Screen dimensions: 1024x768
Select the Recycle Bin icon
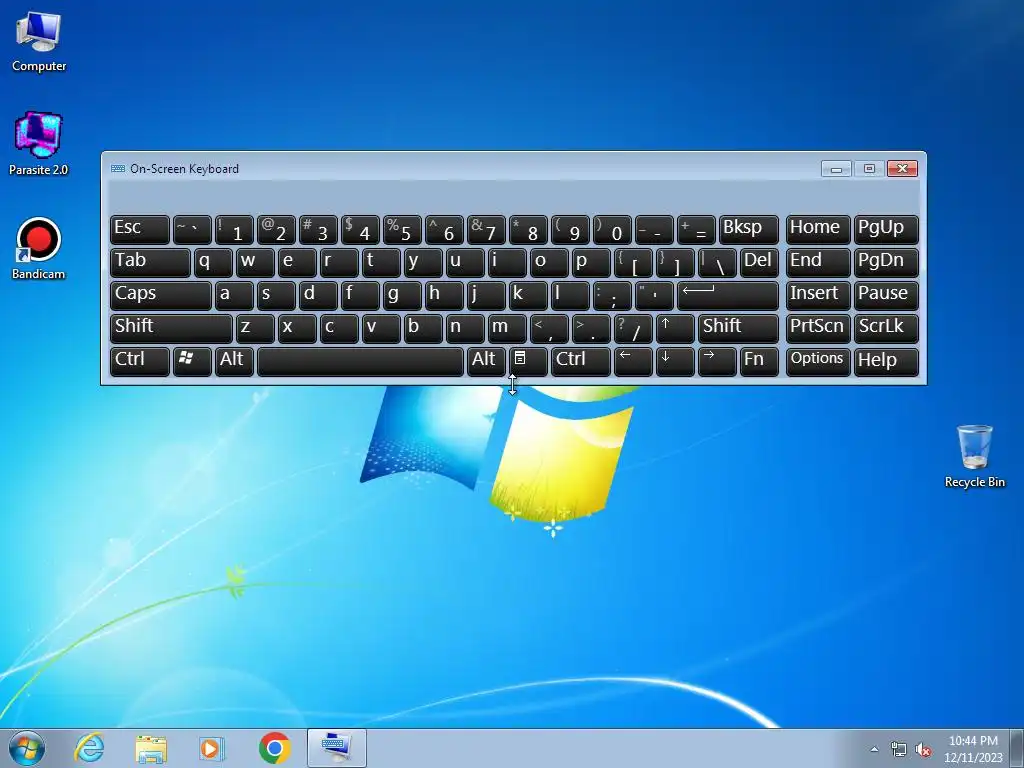coord(974,456)
